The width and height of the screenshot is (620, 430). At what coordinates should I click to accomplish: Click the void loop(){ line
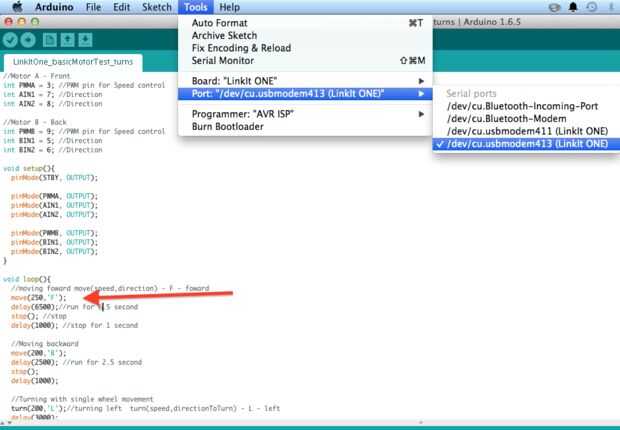[x=27, y=279]
